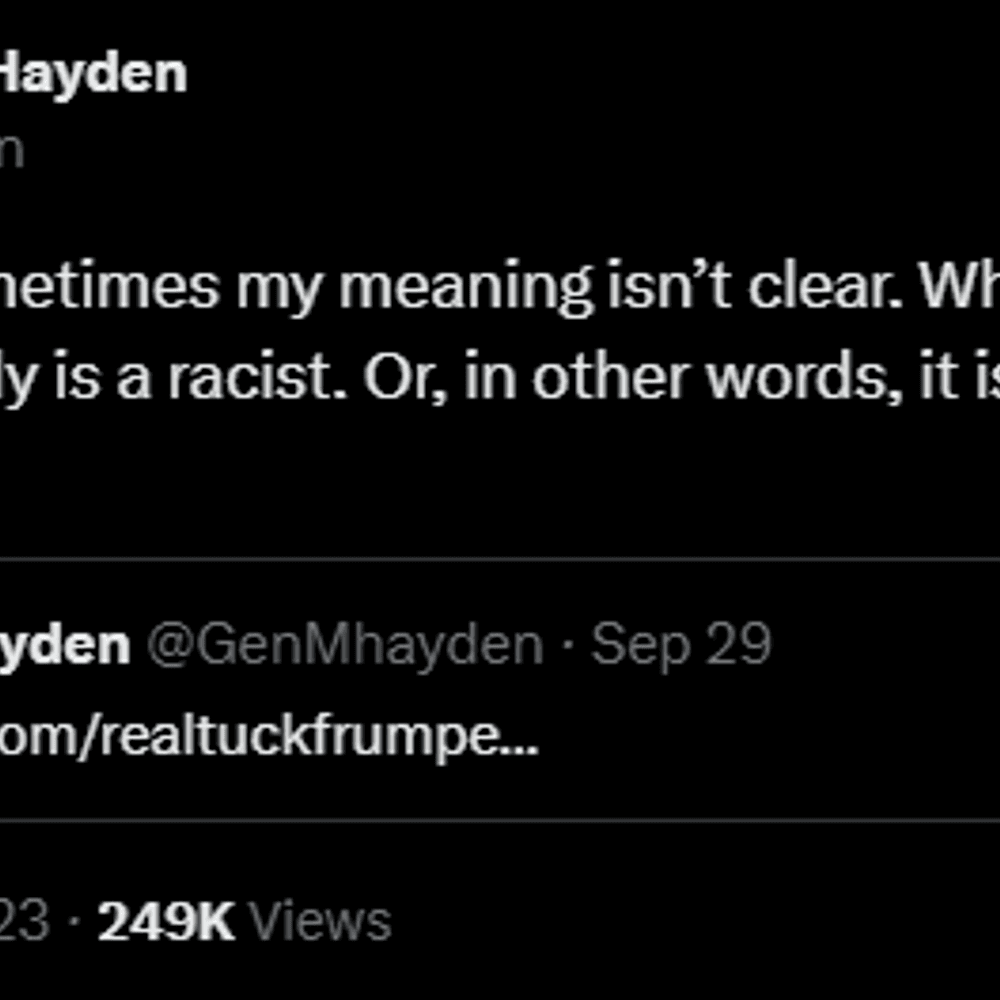This screenshot has height=1000, width=1000.
Task: Select the bold quoted author name before @GenMhayden
Action: point(64,646)
